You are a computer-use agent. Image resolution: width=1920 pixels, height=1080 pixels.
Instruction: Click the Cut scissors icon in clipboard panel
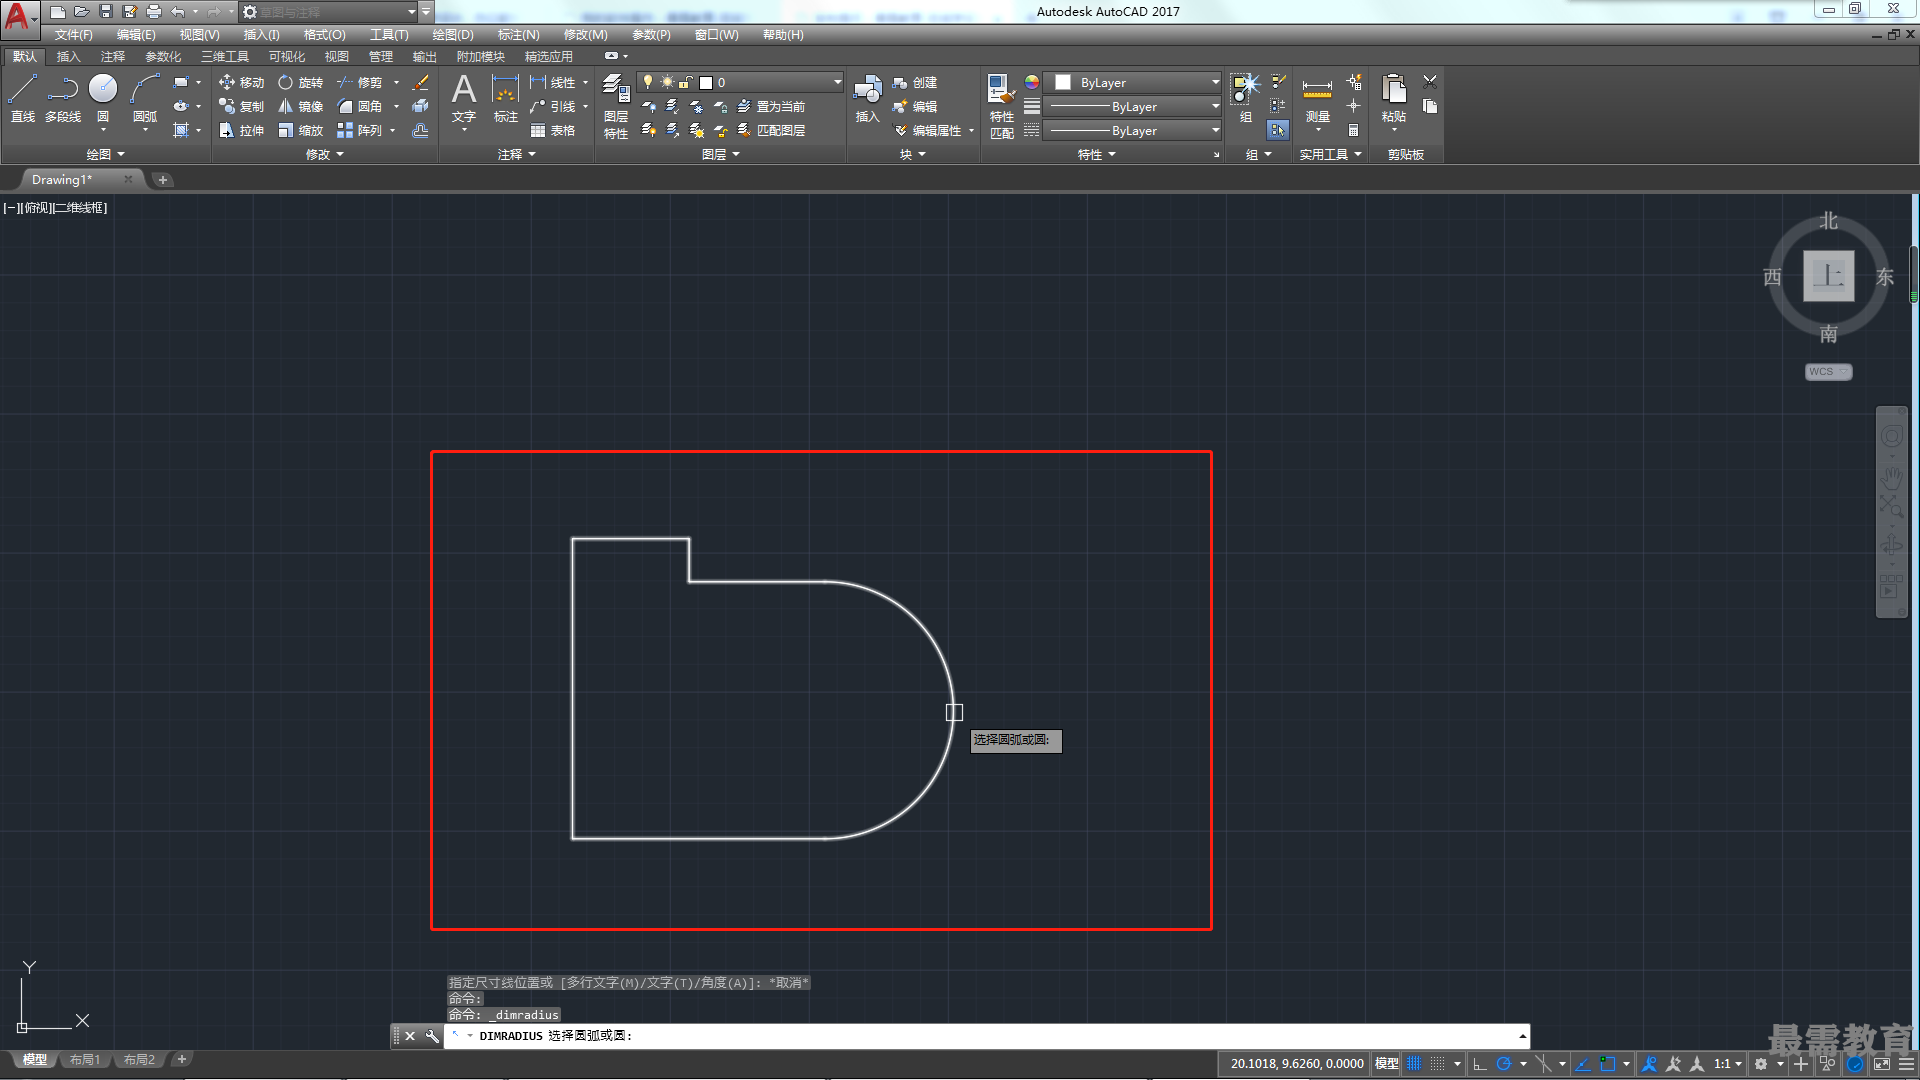point(1430,81)
